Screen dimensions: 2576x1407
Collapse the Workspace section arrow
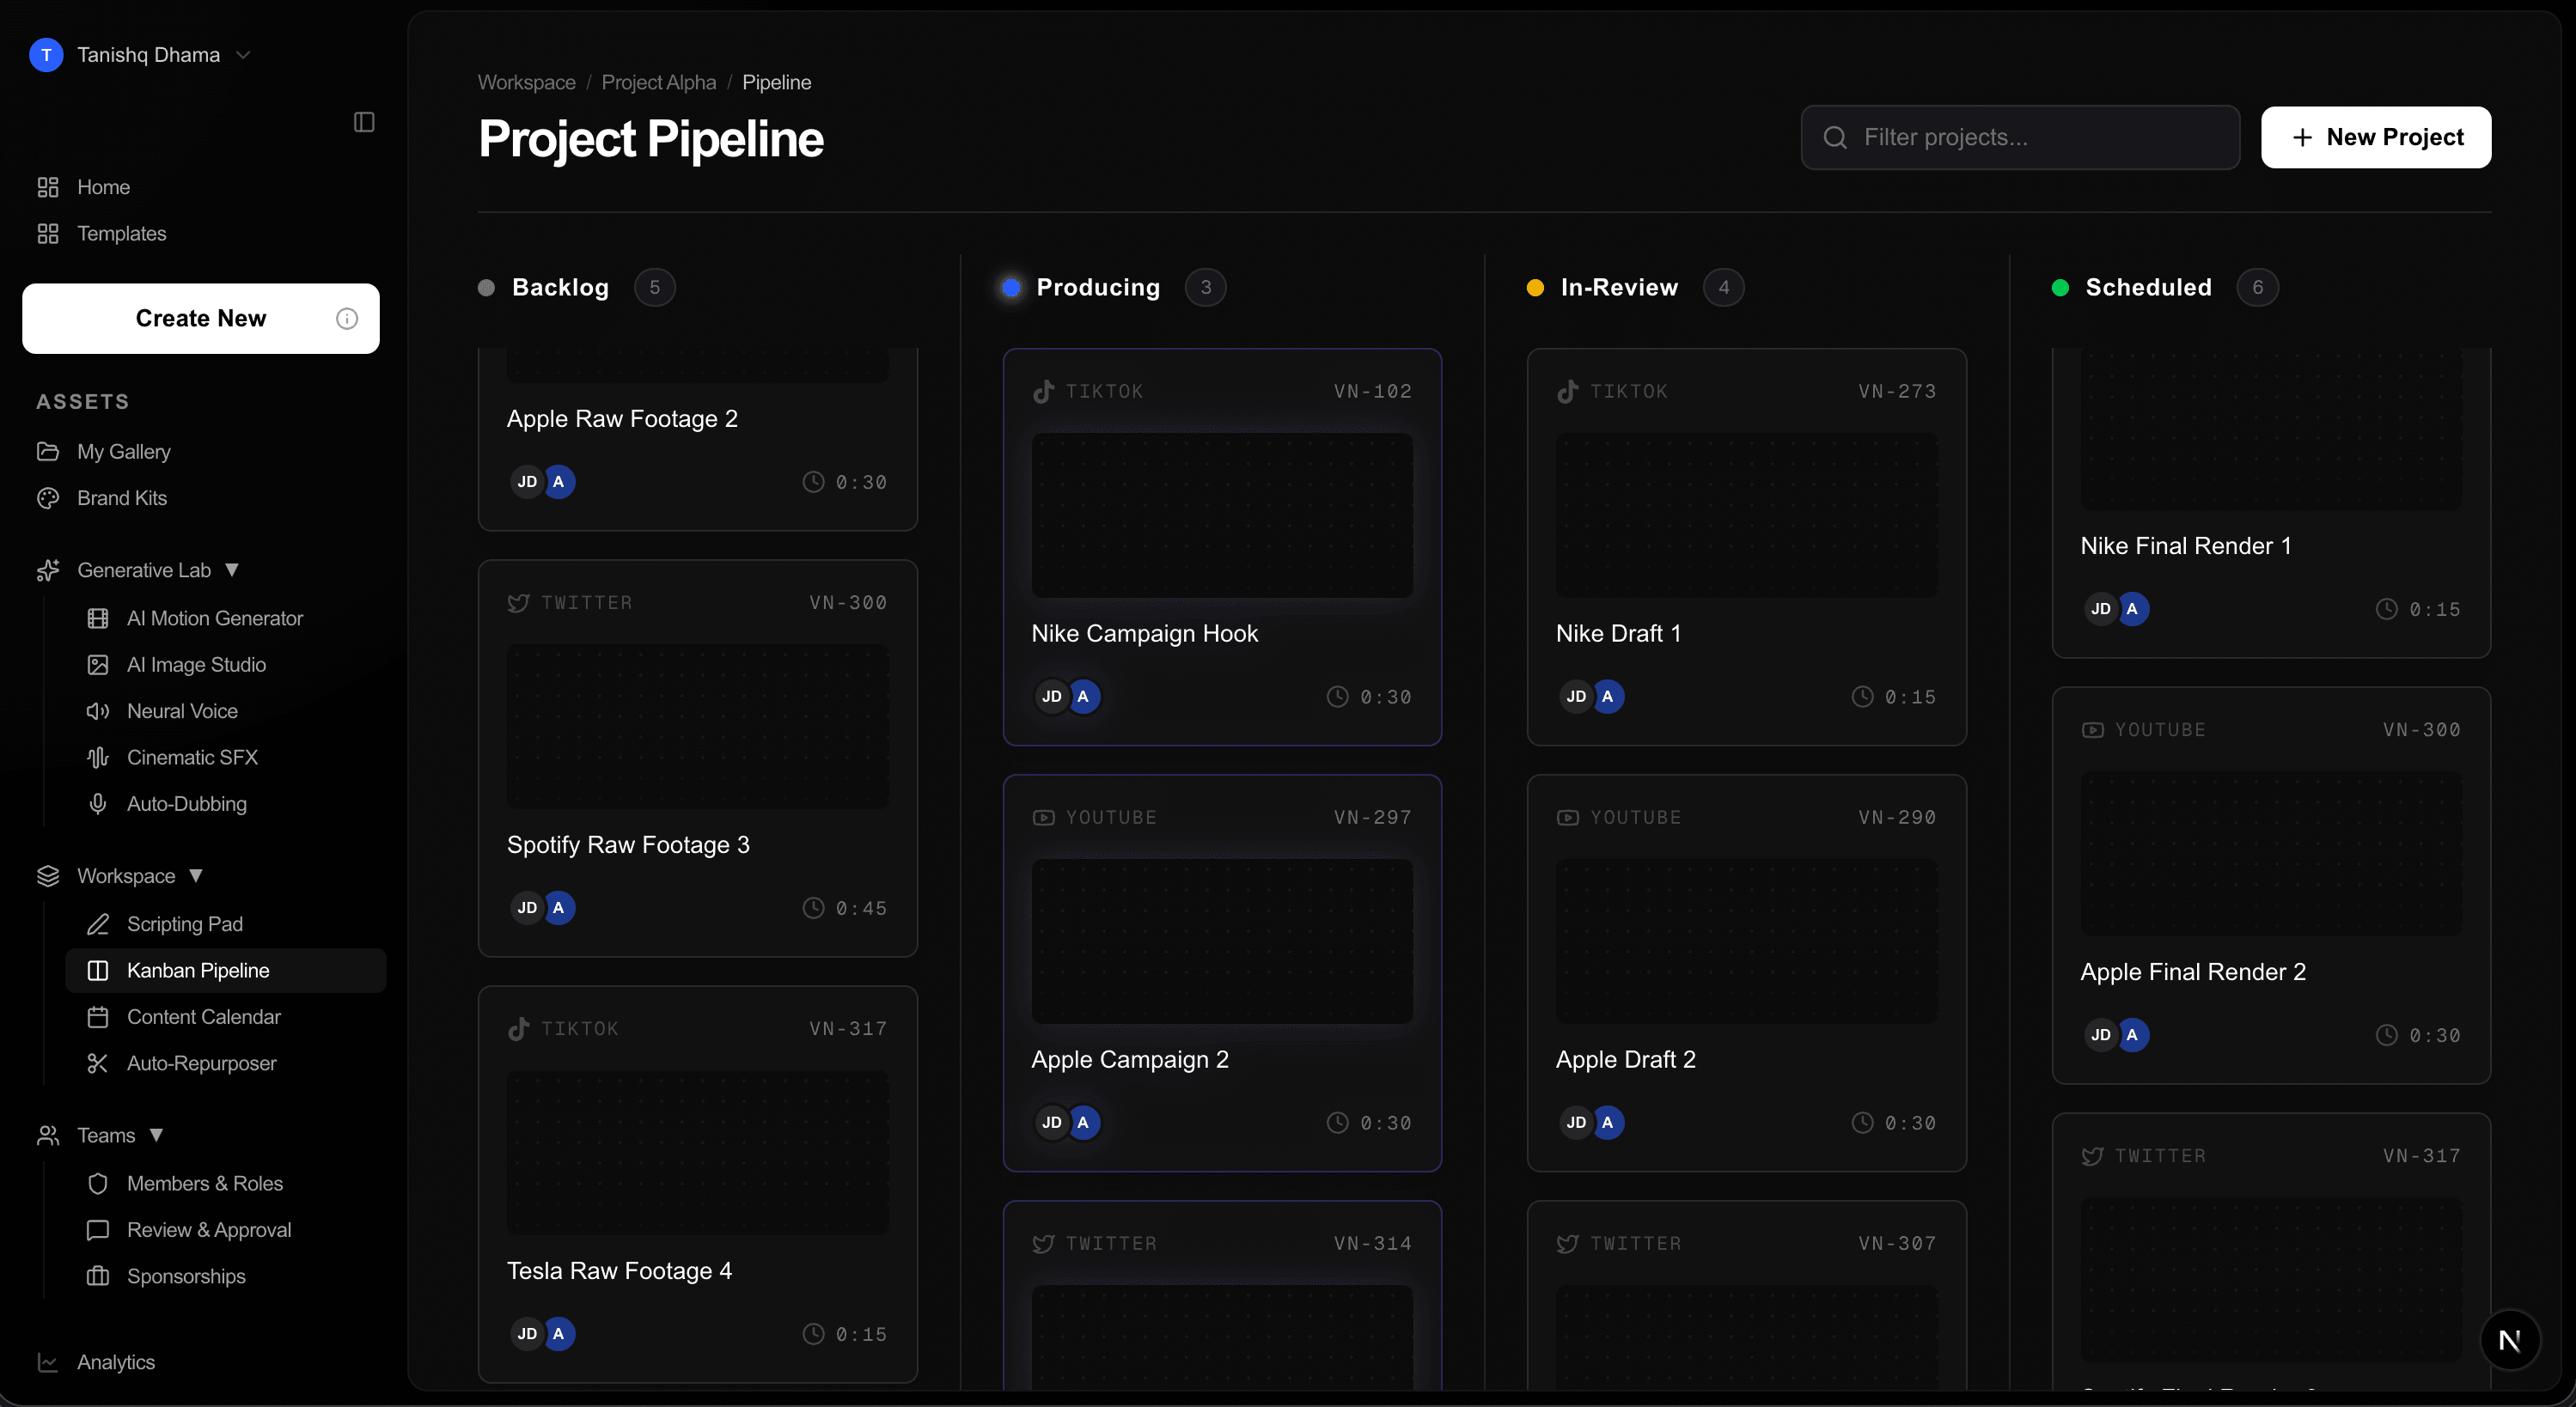pyautogui.click(x=196, y=876)
